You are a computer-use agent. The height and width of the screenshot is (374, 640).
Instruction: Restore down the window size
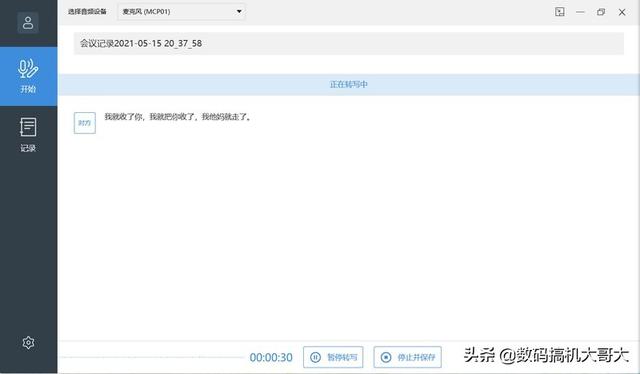(x=601, y=12)
